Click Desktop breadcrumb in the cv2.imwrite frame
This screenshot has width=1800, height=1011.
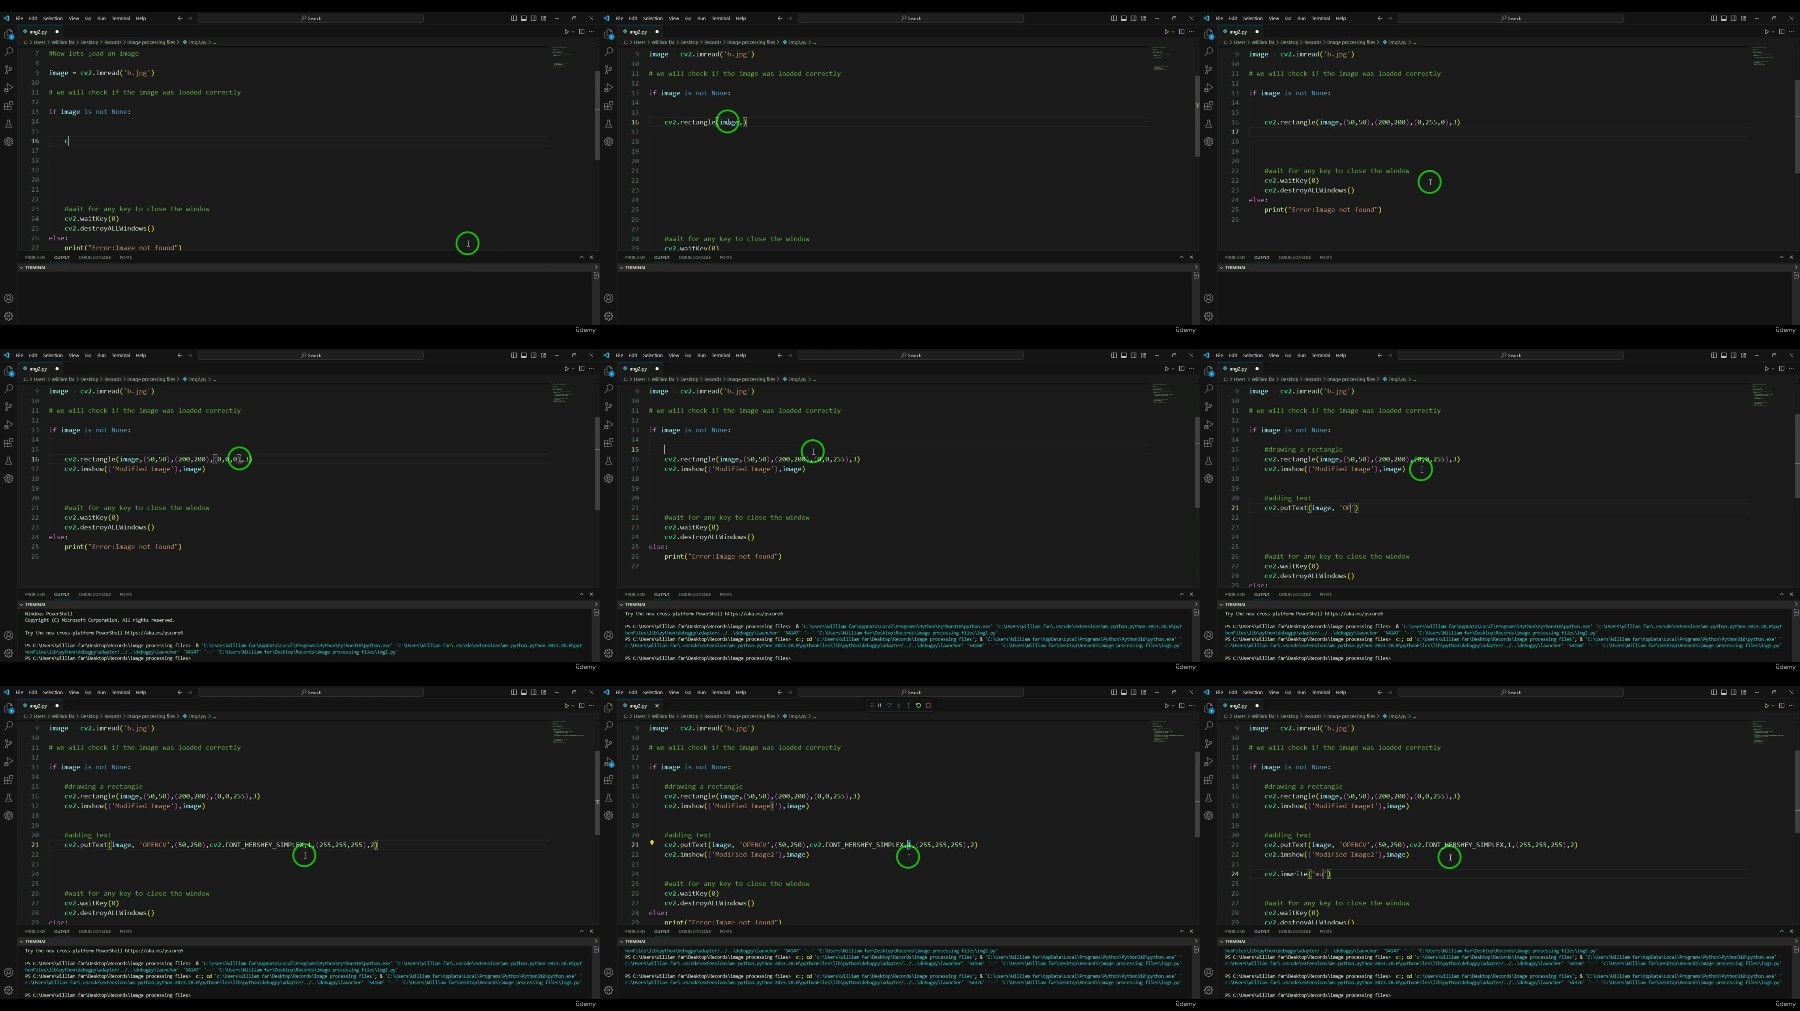tap(1289, 716)
